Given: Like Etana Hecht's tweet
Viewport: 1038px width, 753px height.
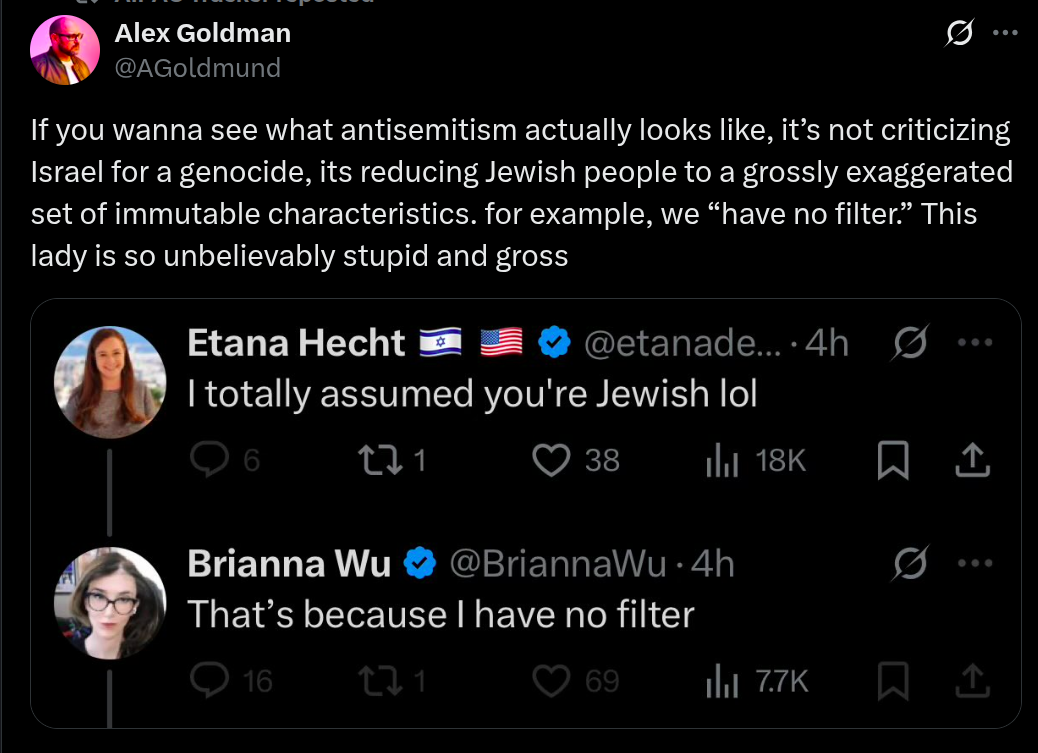Looking at the screenshot, I should [x=549, y=460].
